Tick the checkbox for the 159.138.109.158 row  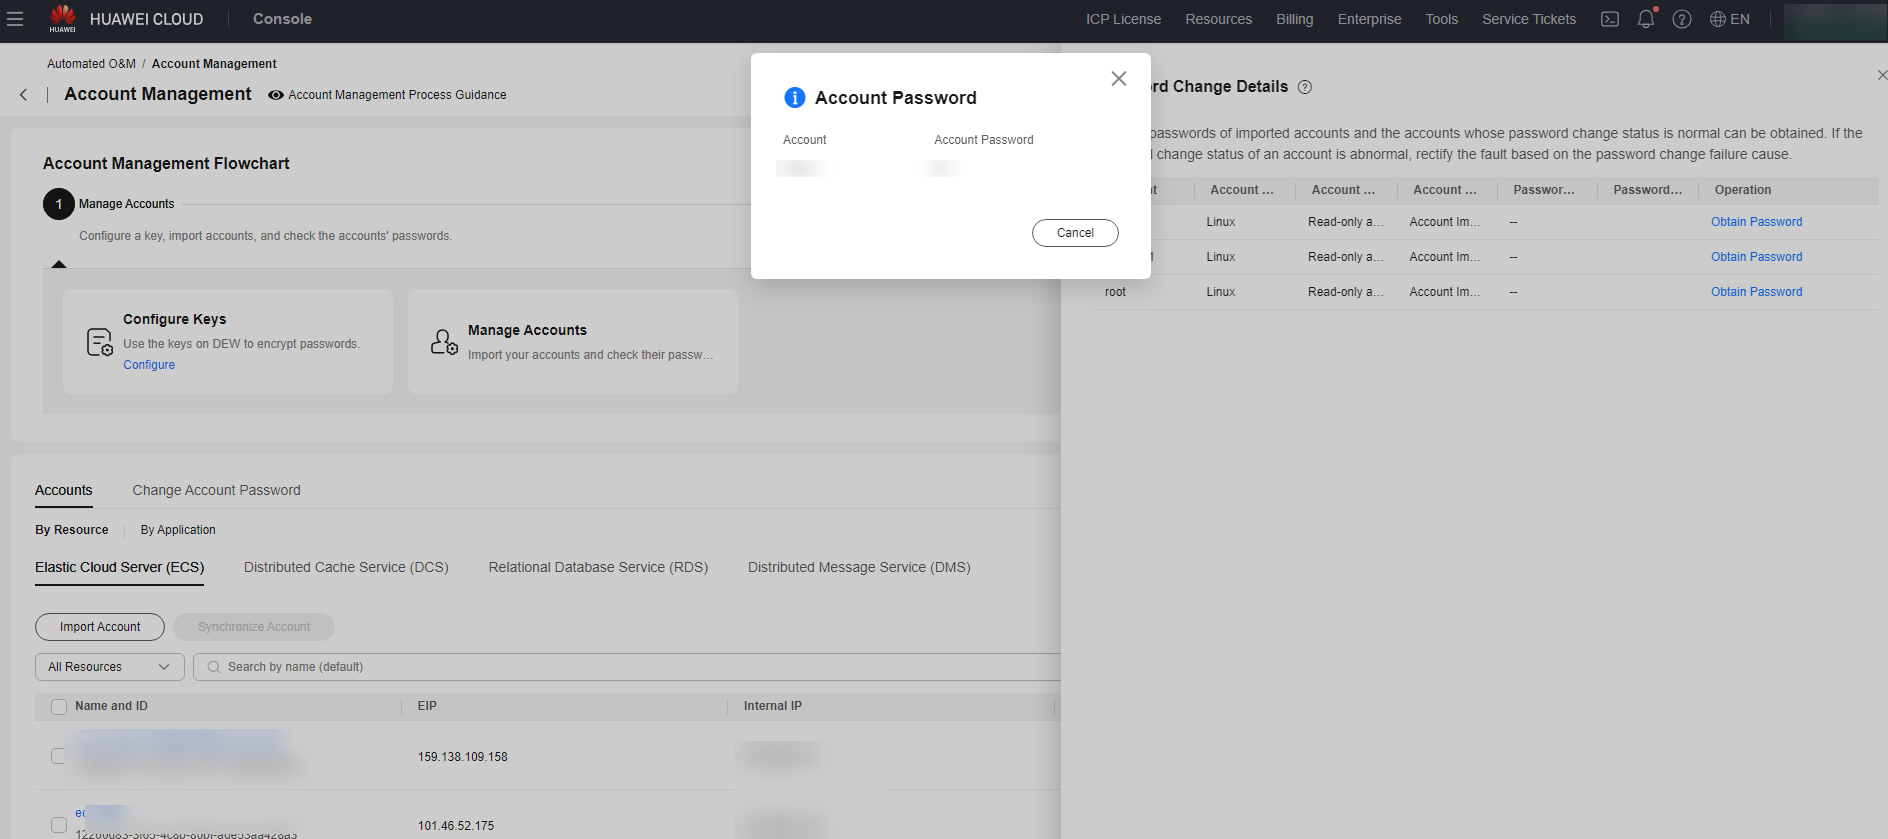coord(58,756)
